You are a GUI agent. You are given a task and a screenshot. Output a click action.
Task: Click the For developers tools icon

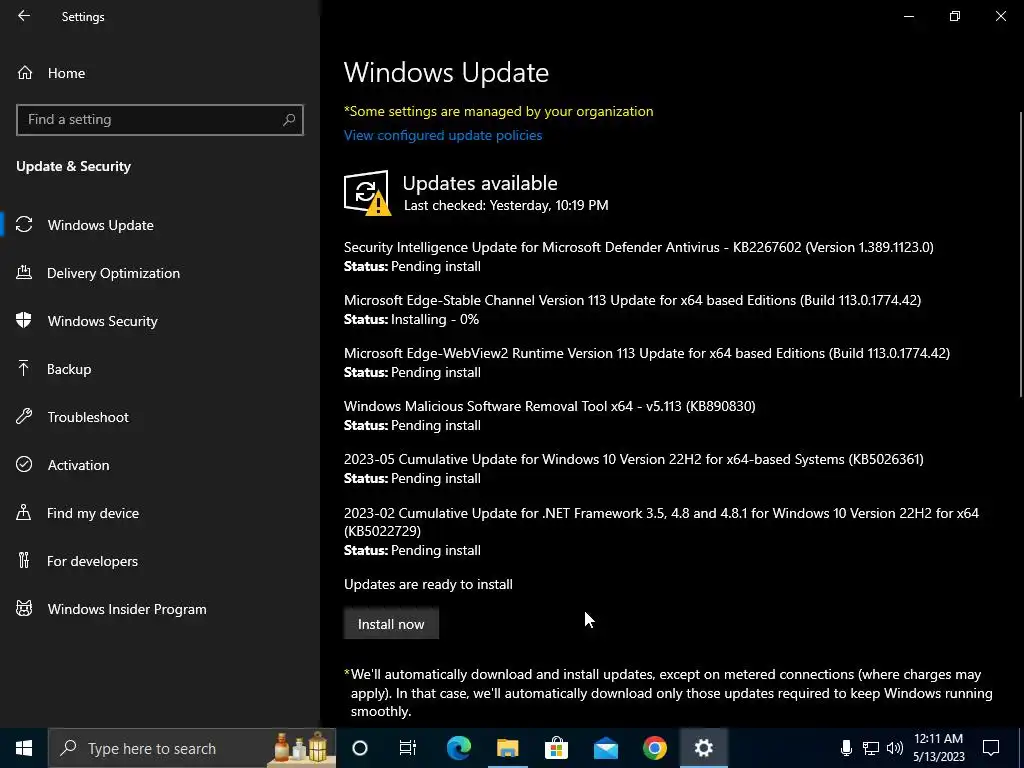24,560
